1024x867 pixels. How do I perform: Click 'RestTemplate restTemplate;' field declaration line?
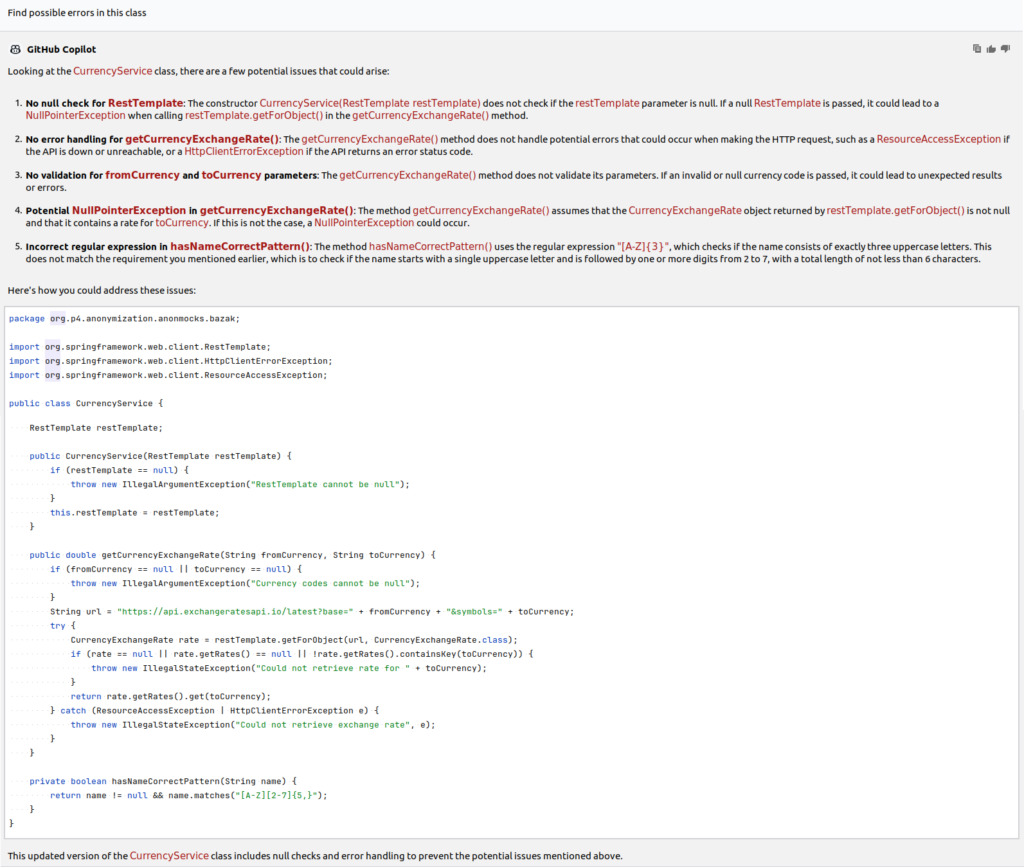coord(96,428)
